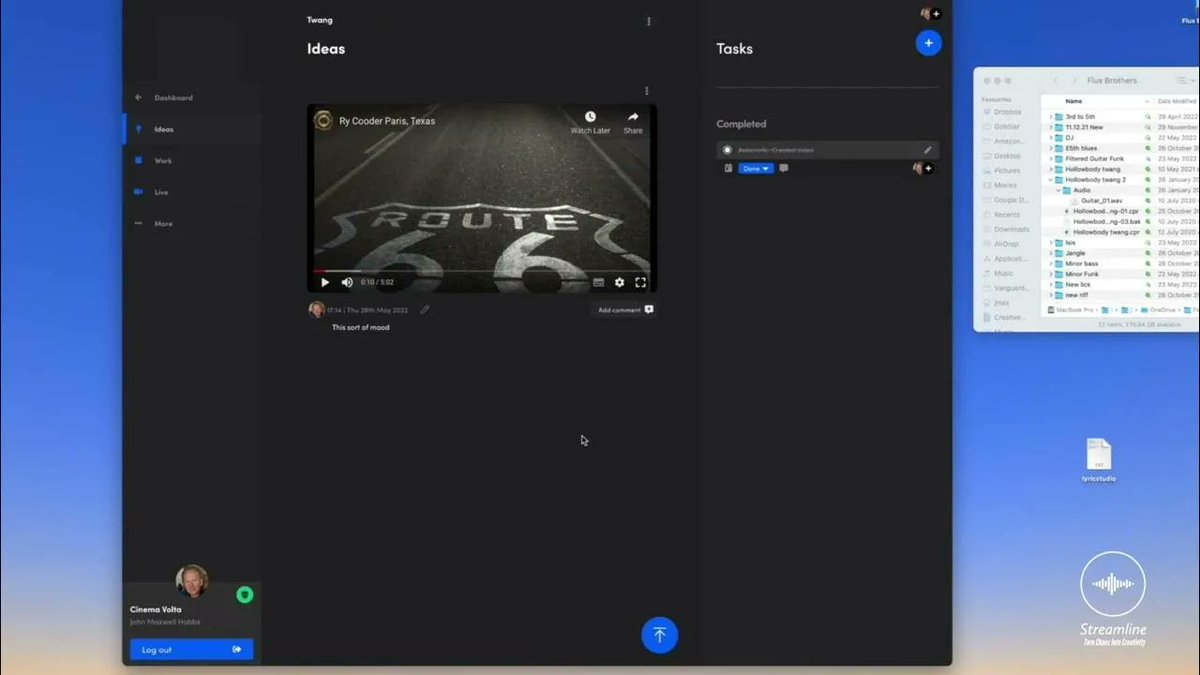Click the Add comment button under the video
The image size is (1200, 675).
point(625,310)
